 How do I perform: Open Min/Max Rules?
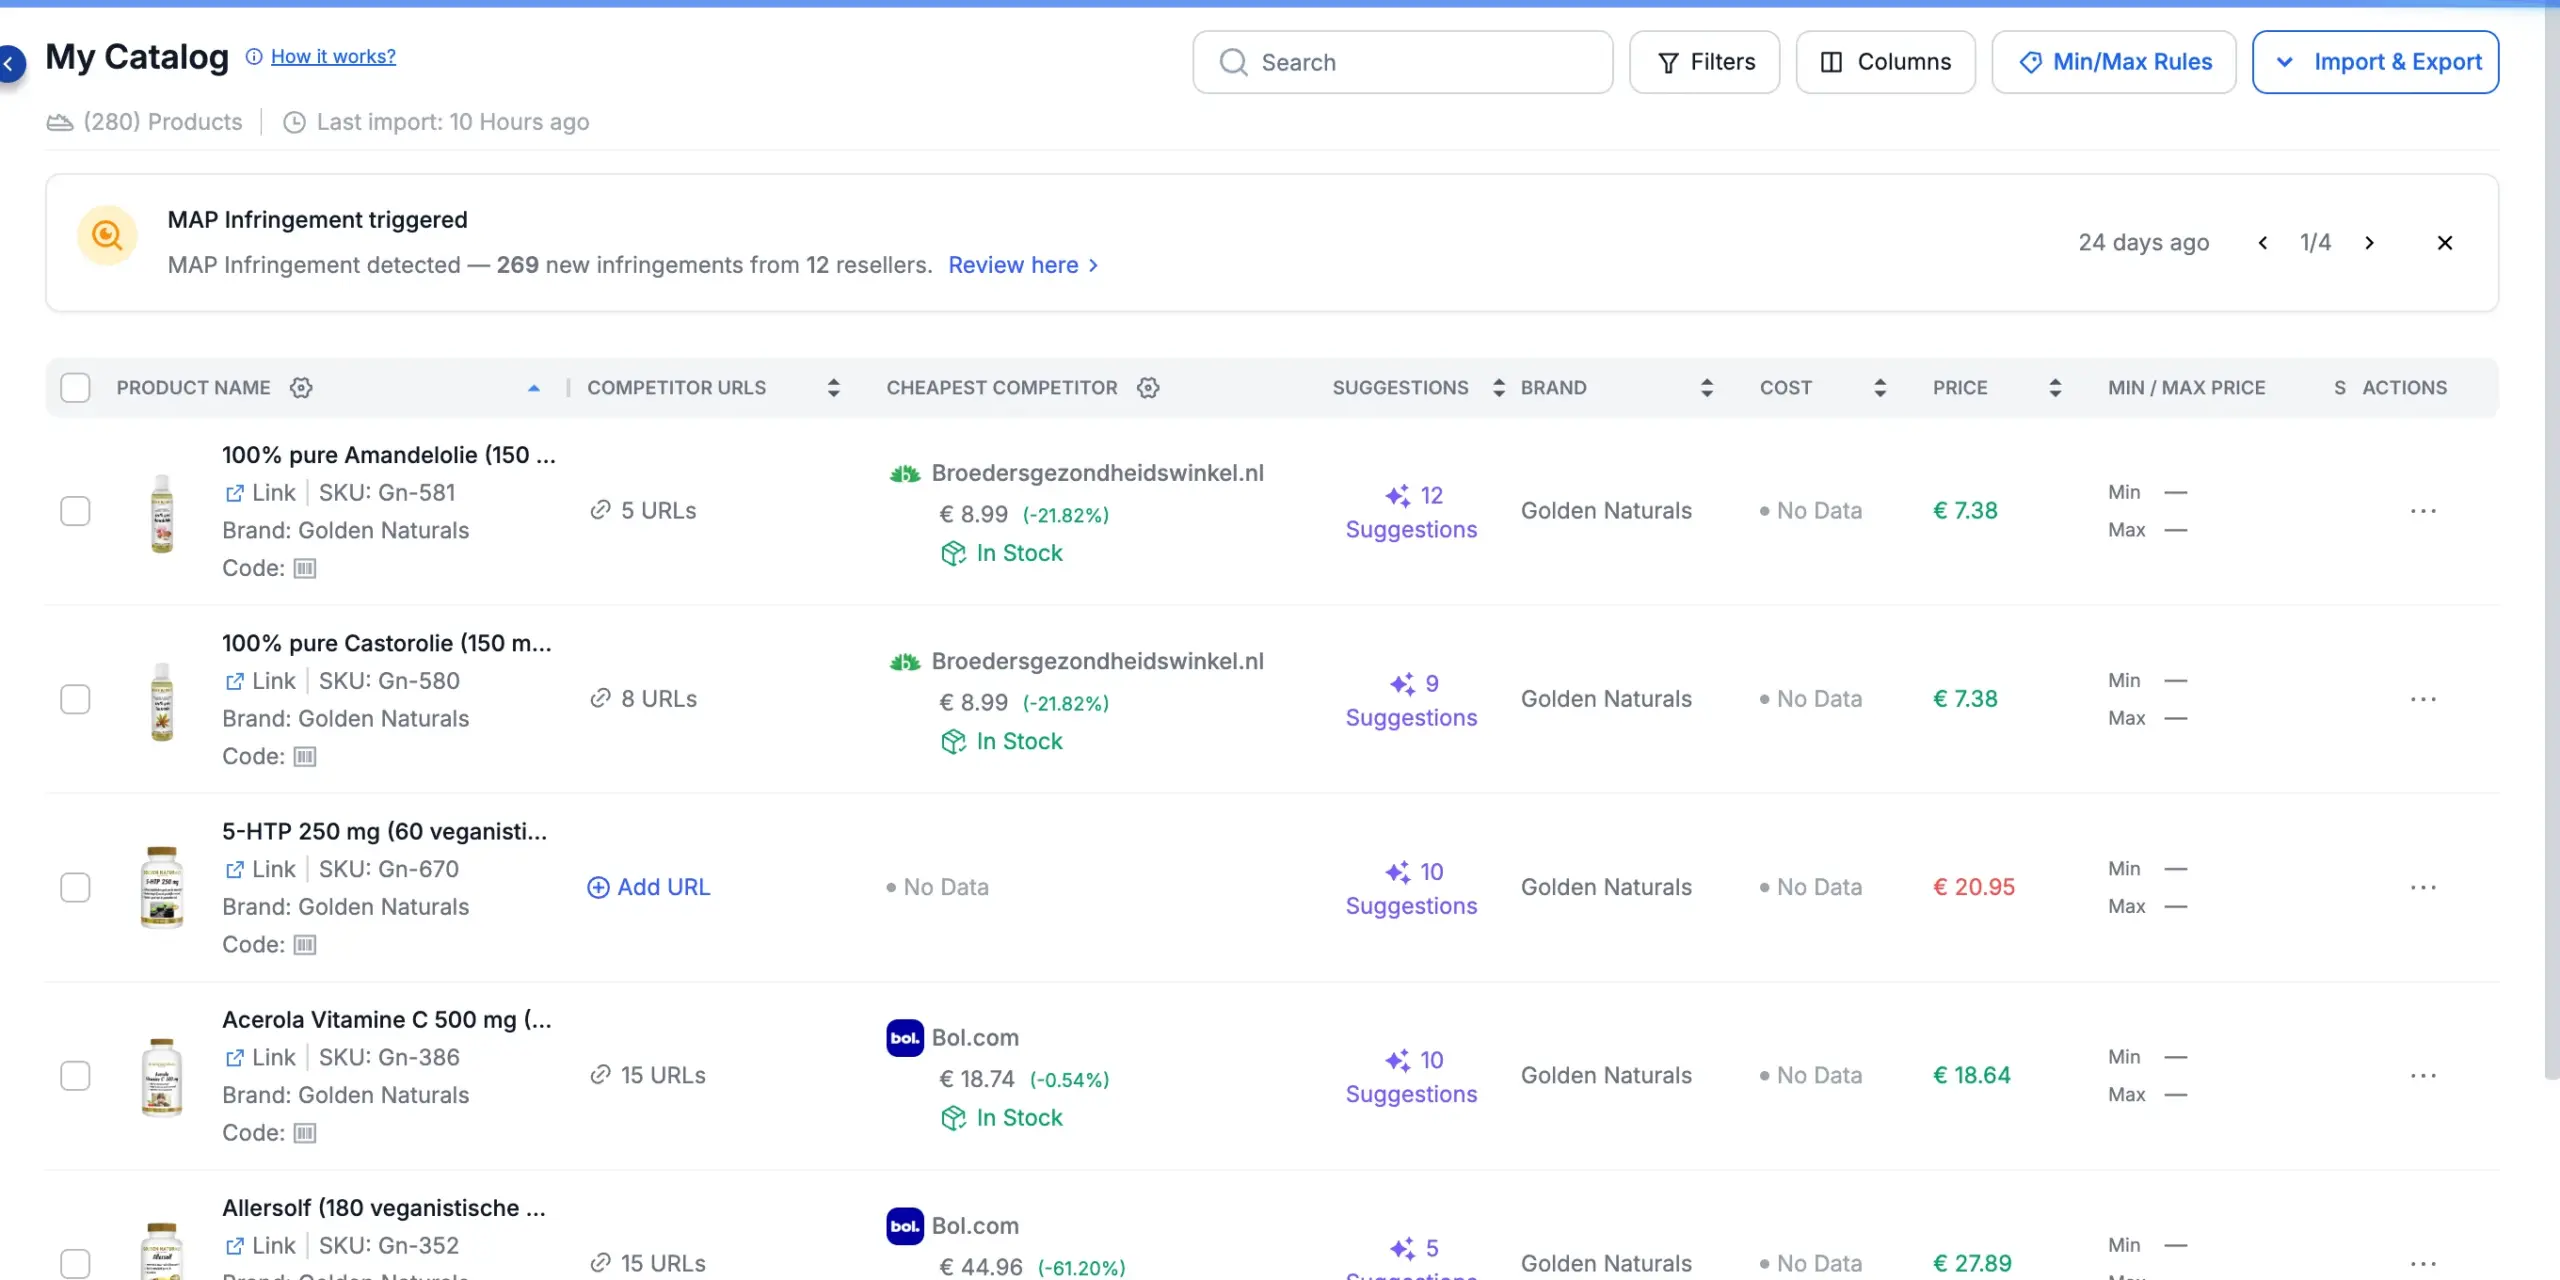pos(2113,62)
